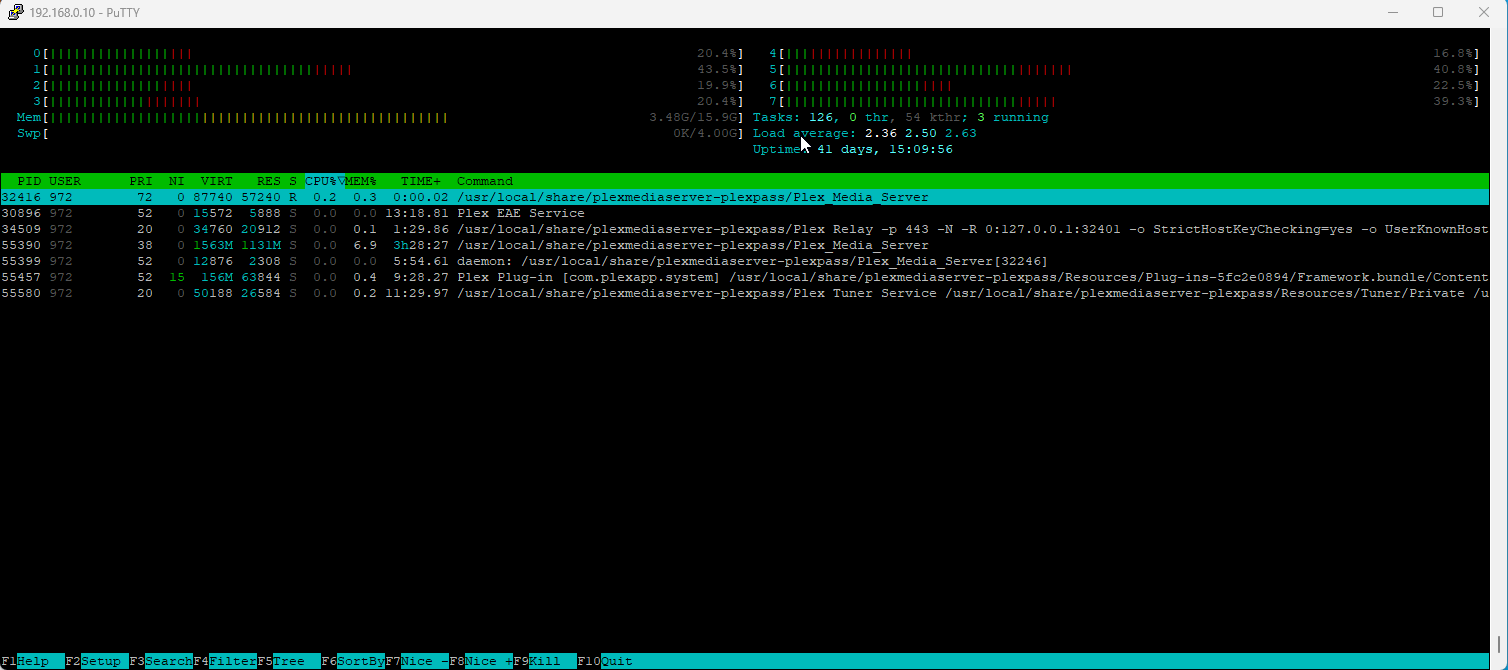
Task: Select process row with PID 55390
Action: coord(745,245)
